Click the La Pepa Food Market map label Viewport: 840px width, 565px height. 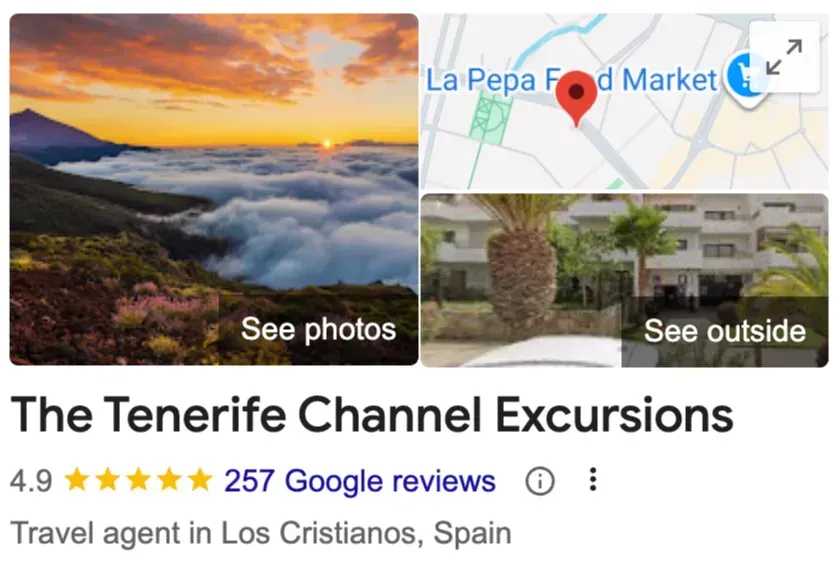571,80
